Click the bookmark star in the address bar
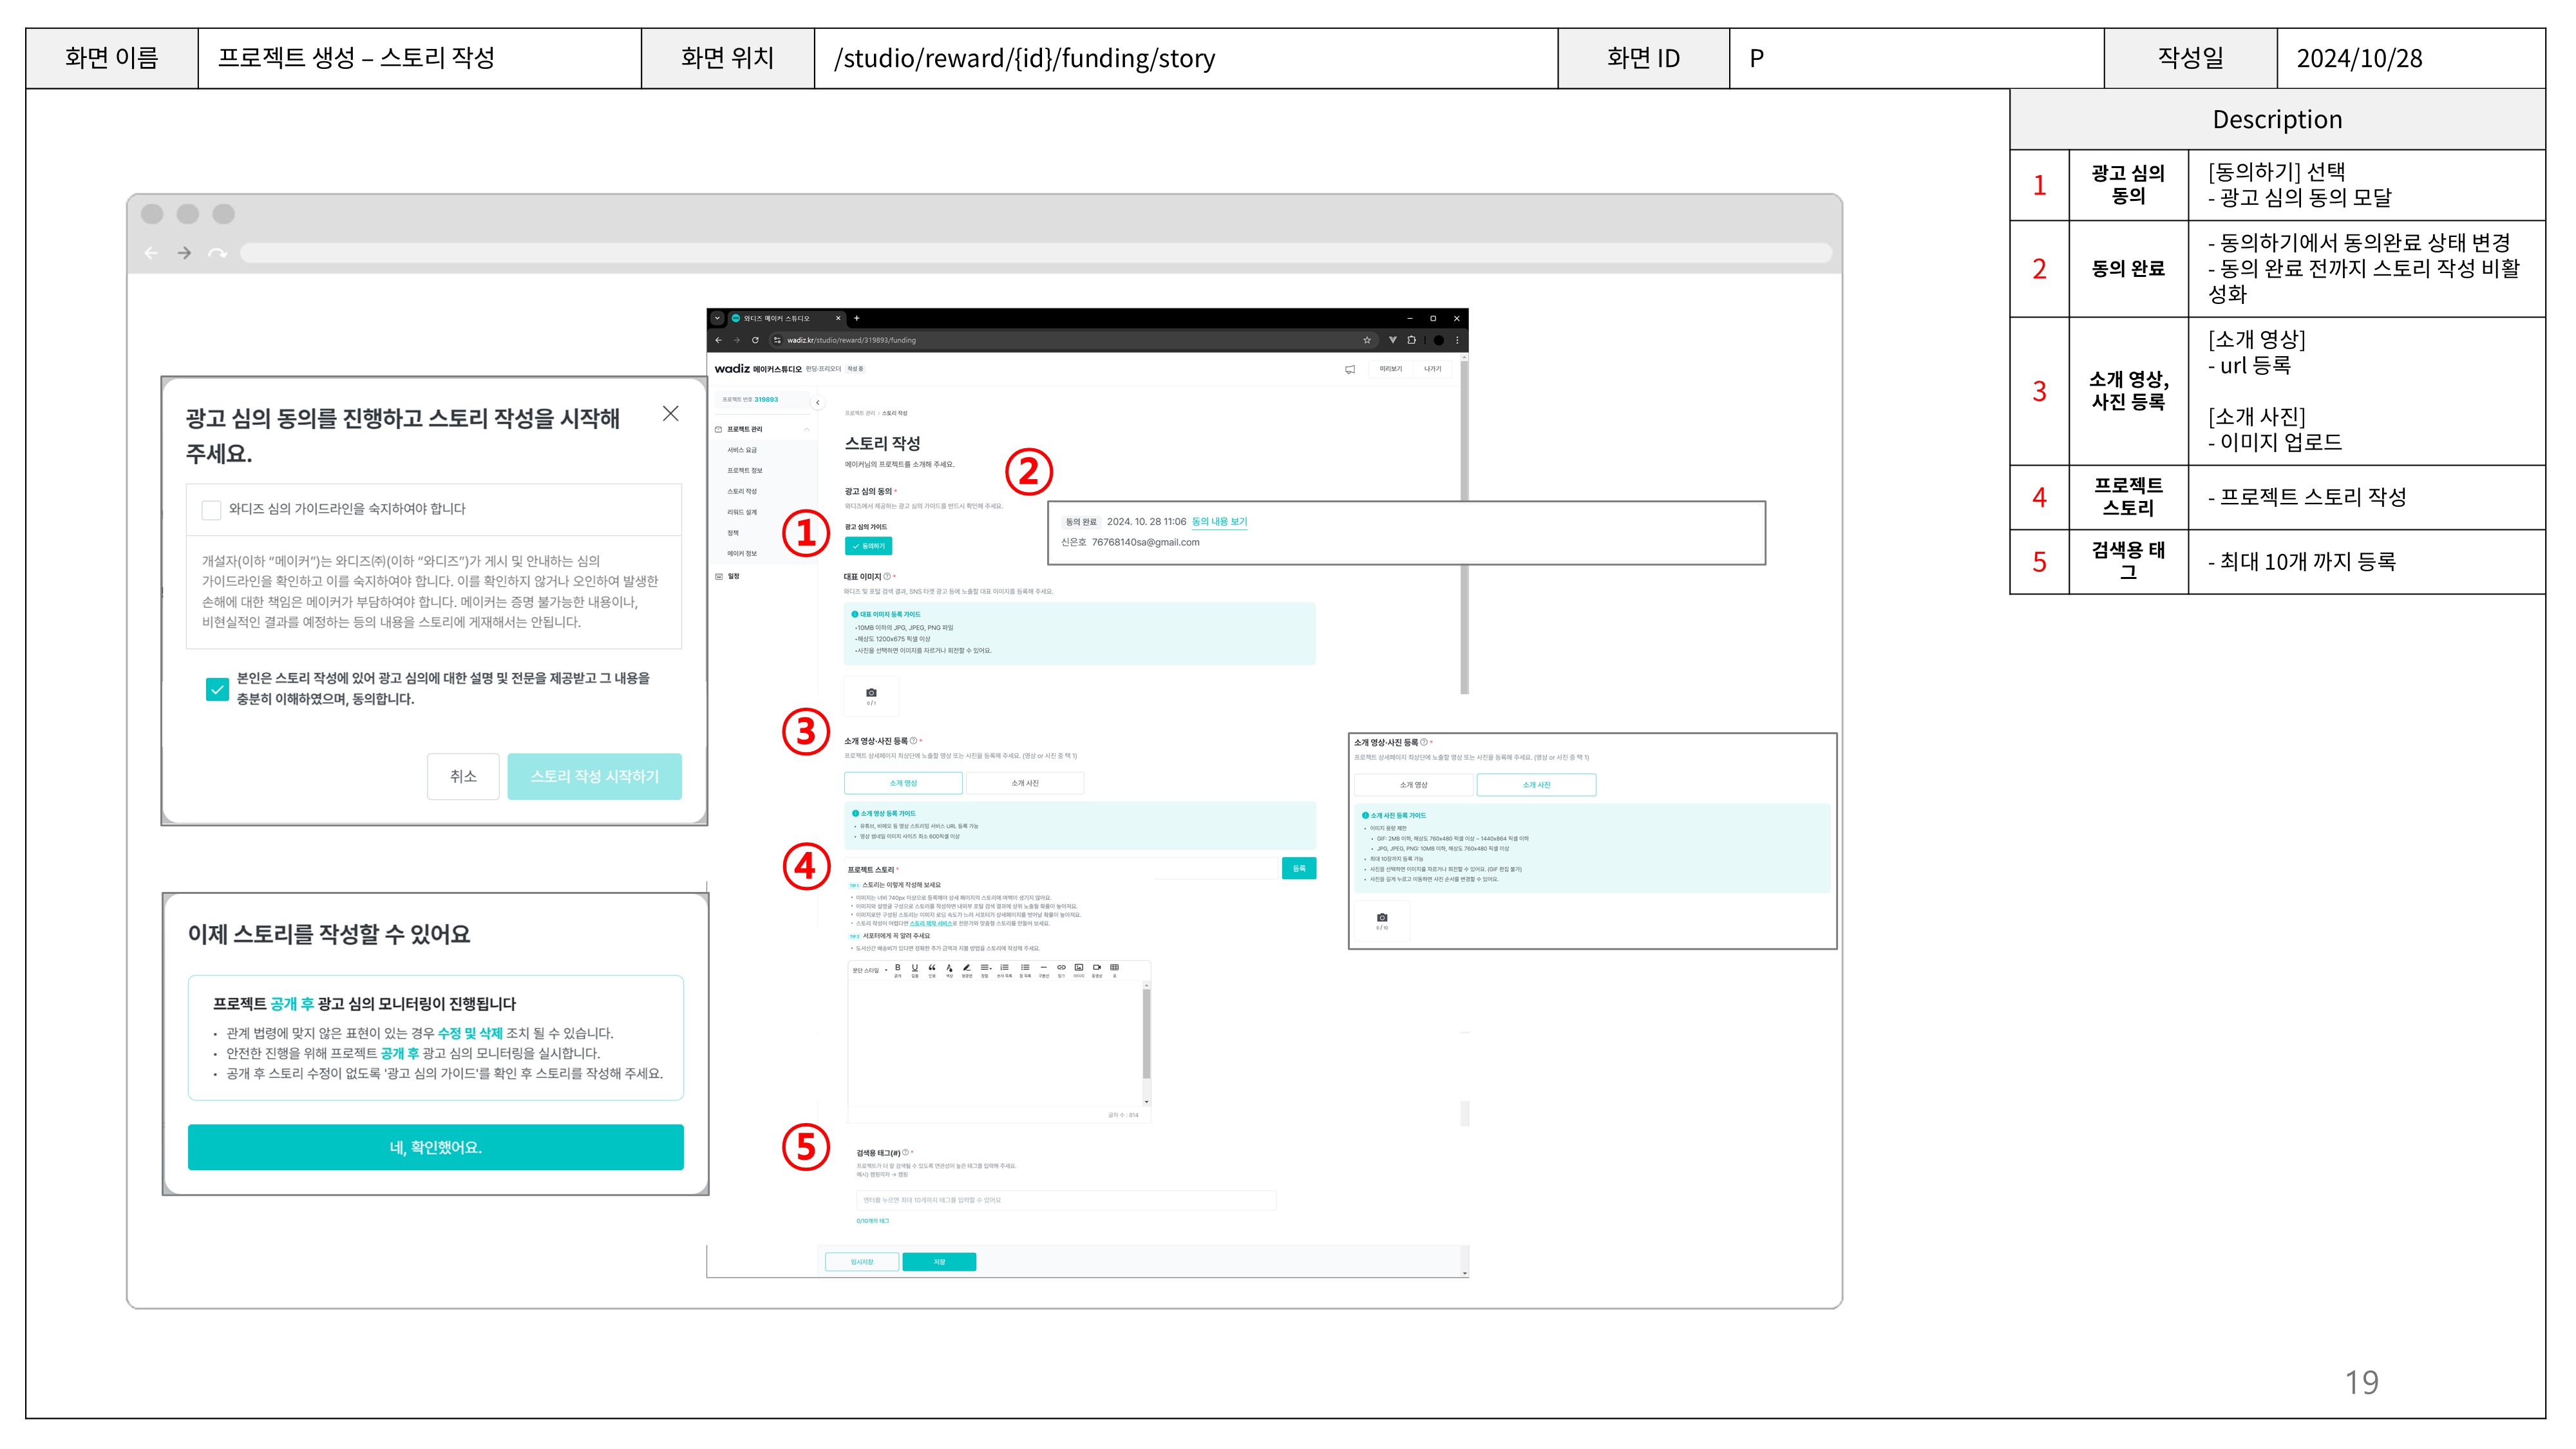This screenshot has width=2576, height=1449. pyautogui.click(x=1367, y=340)
